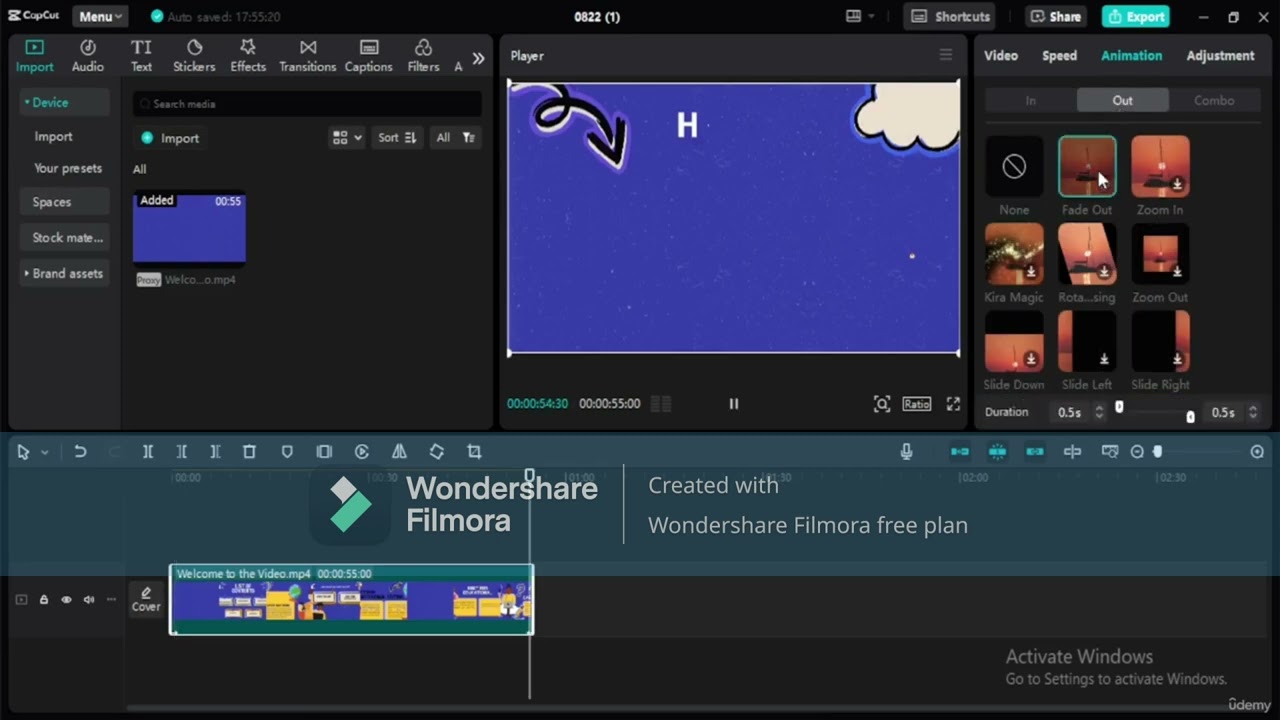Screen dimensions: 1280x720
Task: Apply the Zoom In animation
Action: (x=1160, y=166)
